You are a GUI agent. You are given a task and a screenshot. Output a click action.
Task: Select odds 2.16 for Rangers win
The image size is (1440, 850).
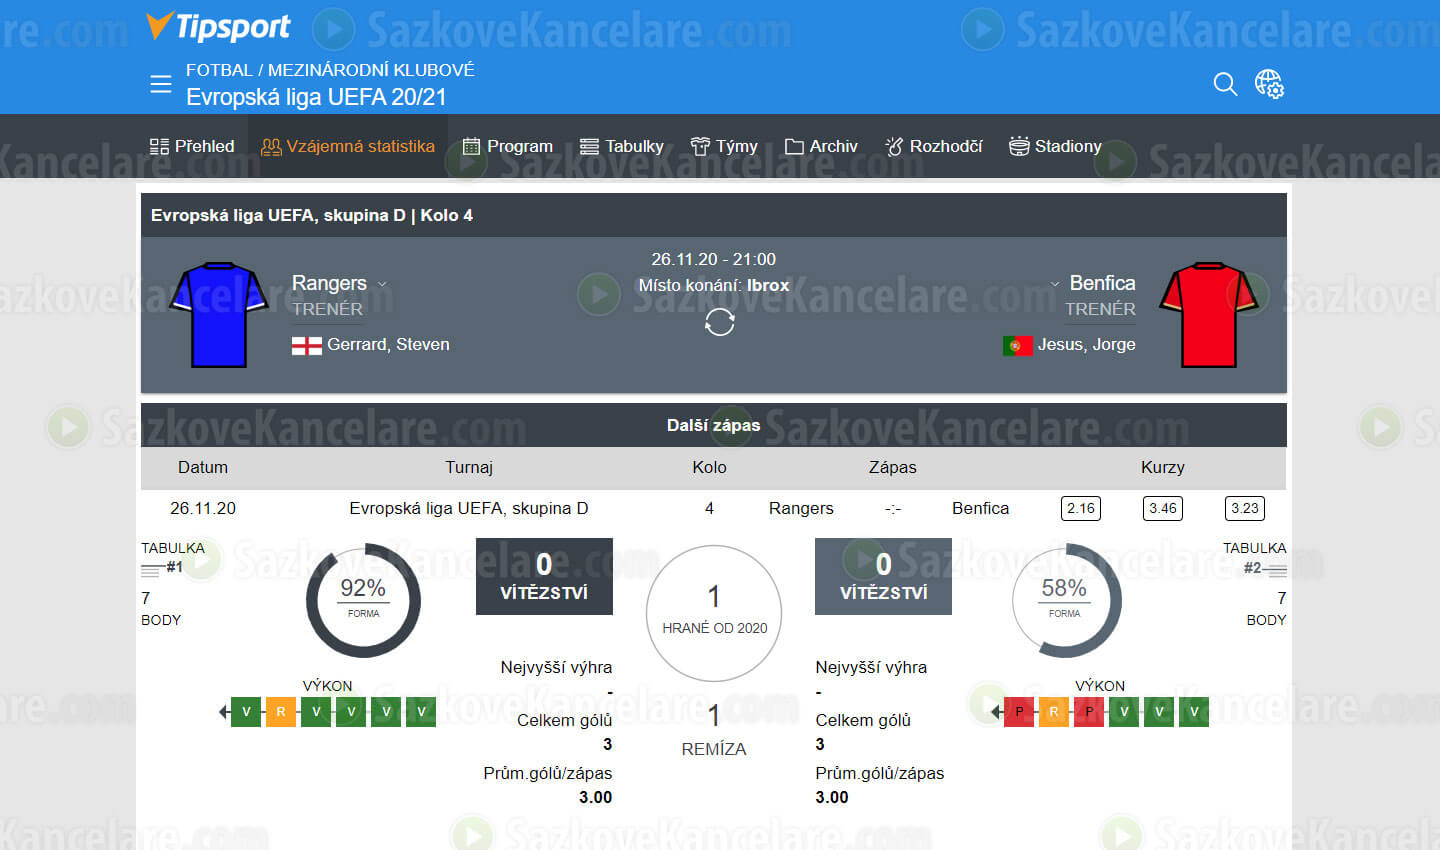pyautogui.click(x=1081, y=508)
